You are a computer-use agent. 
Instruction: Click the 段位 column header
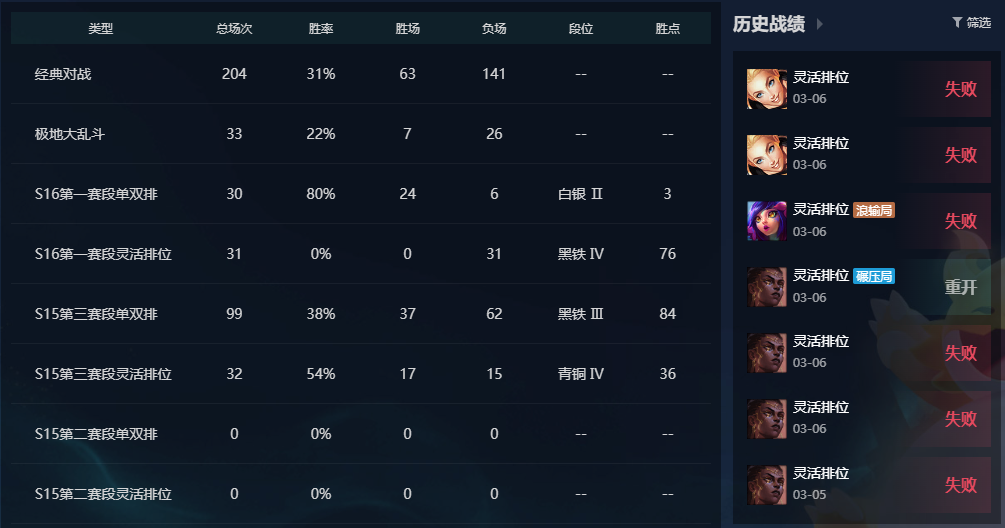(x=581, y=29)
